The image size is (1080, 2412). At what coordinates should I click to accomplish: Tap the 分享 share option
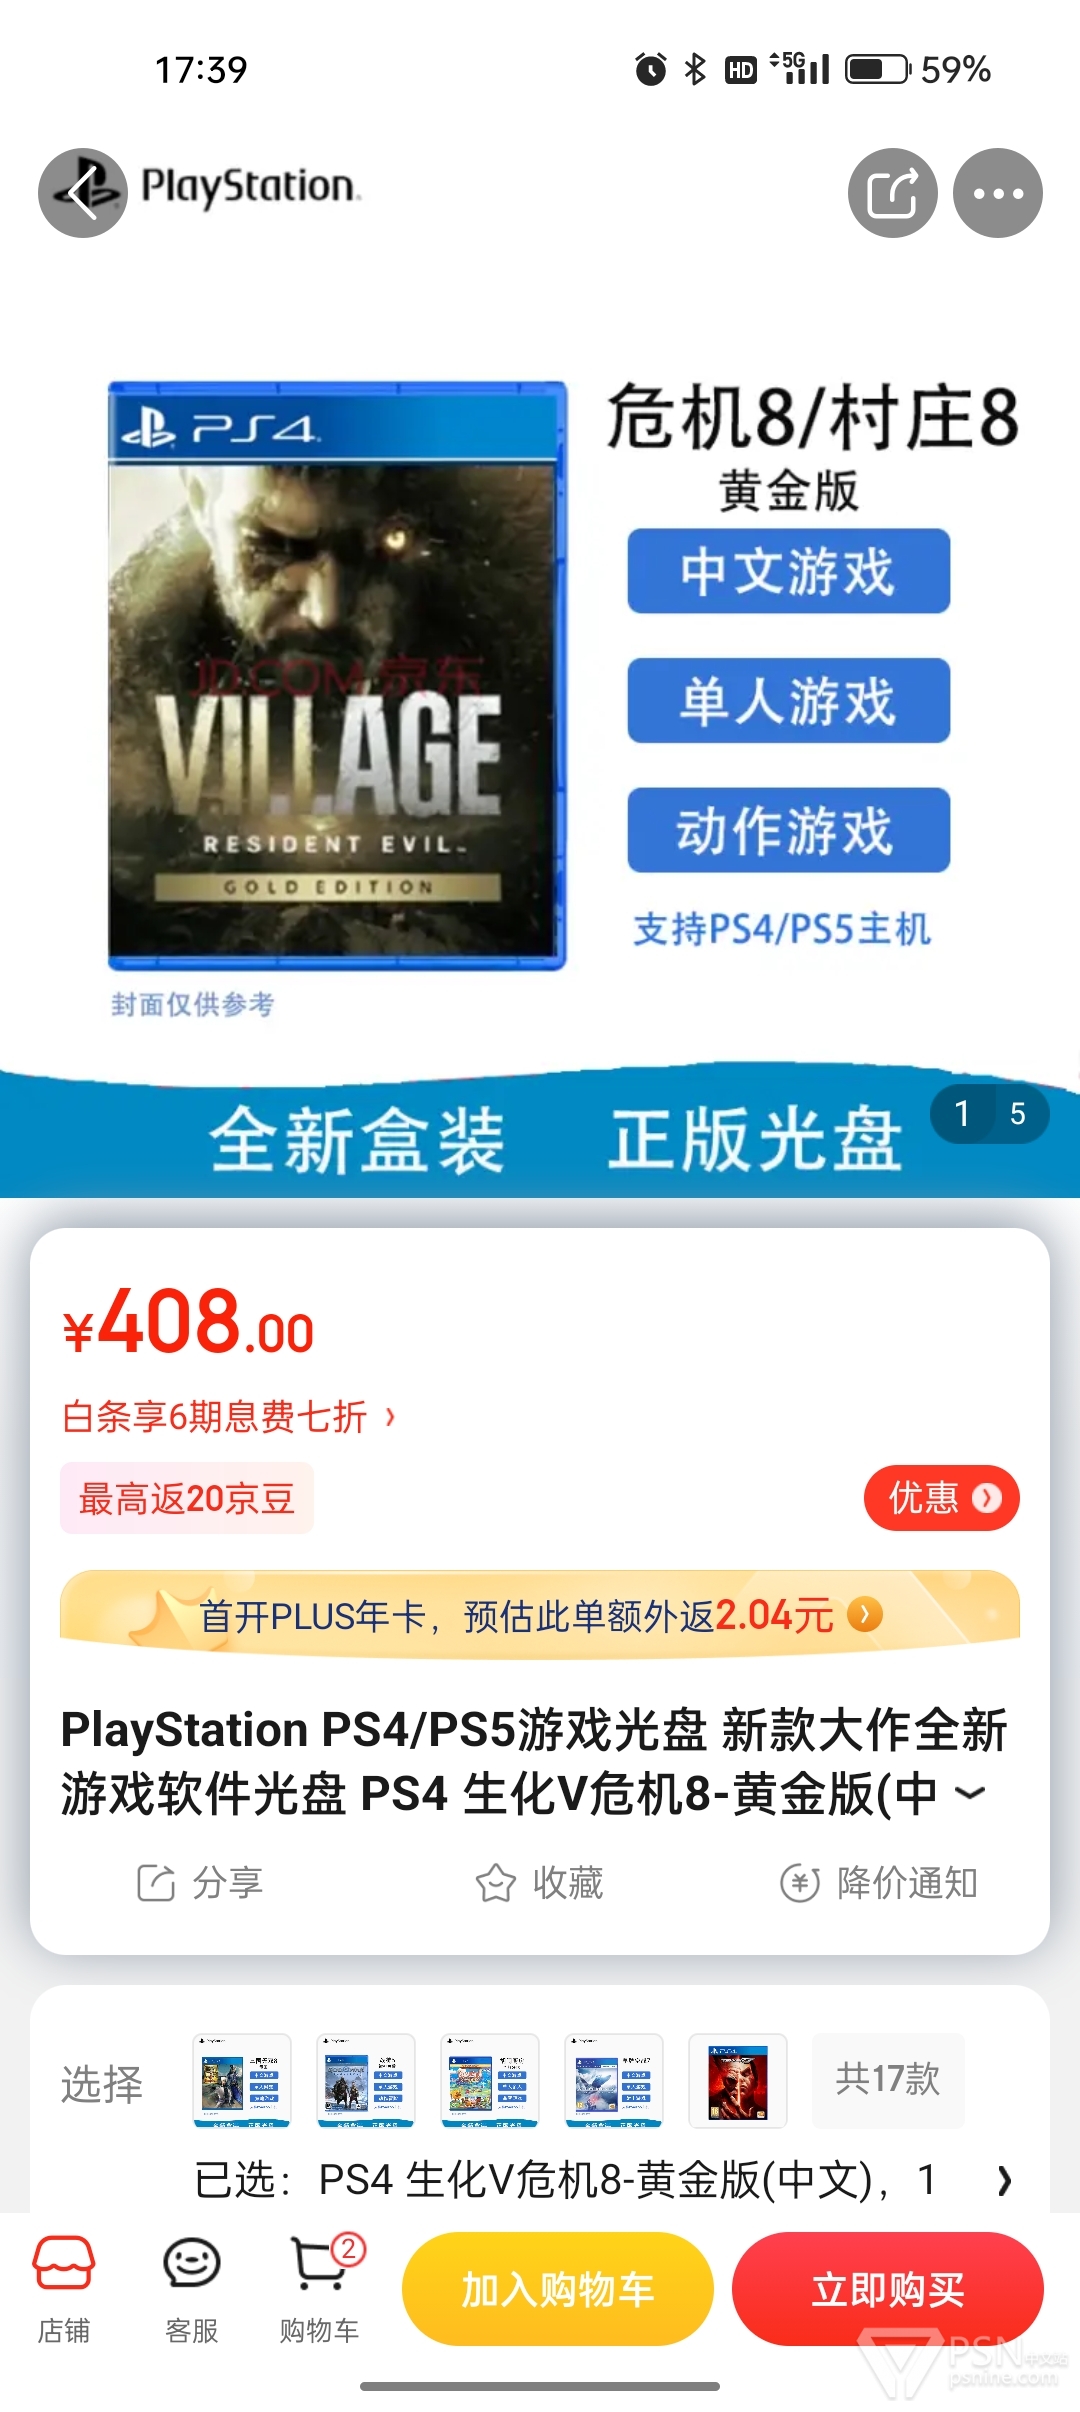[199, 1883]
